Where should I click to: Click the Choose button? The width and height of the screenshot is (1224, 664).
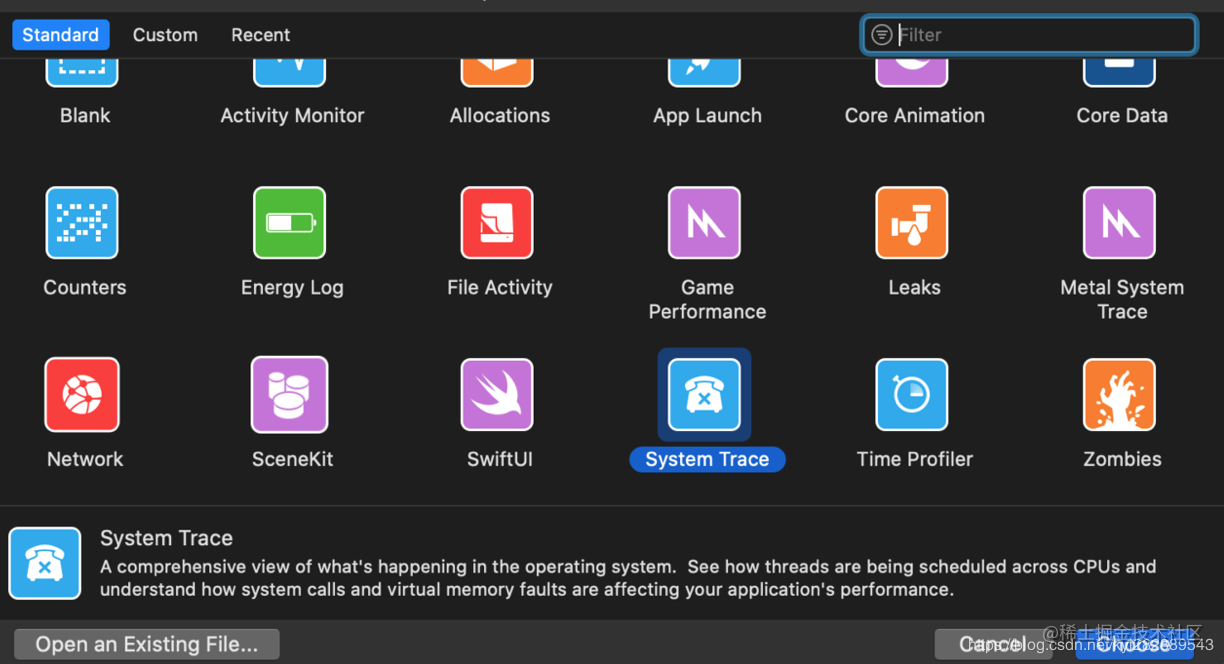pos(1135,645)
